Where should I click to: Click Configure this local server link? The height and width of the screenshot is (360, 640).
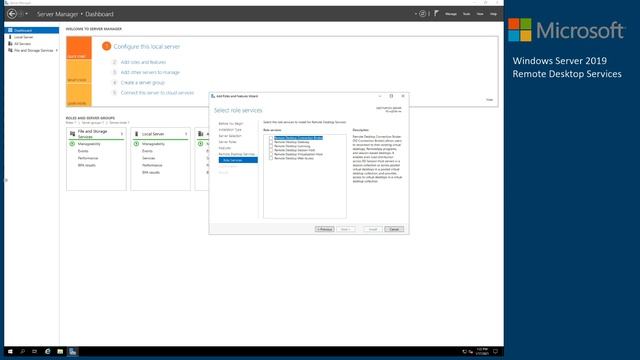[147, 47]
